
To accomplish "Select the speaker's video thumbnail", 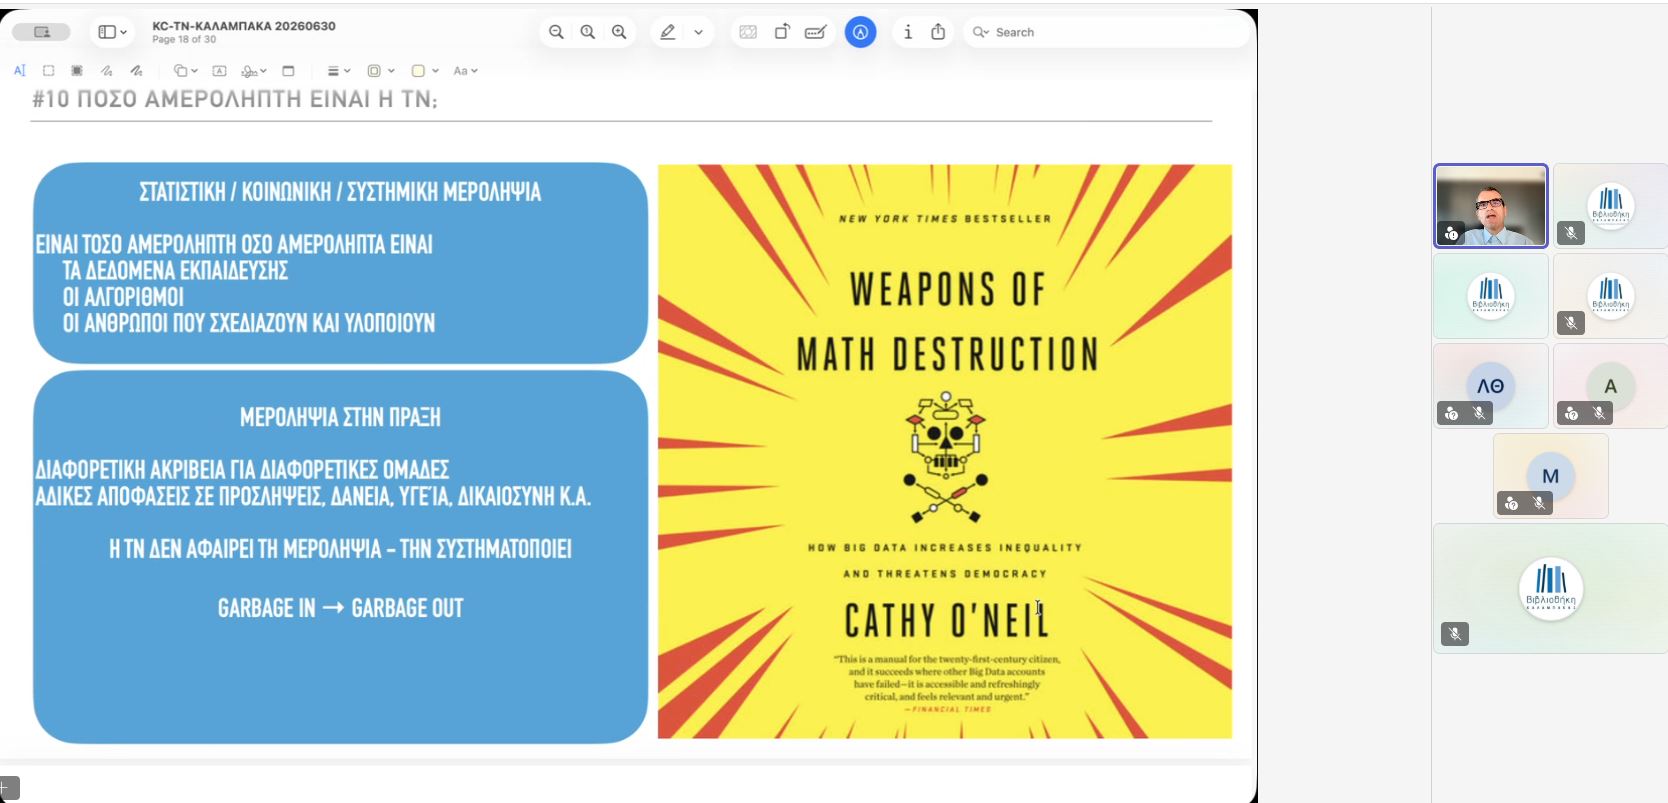I will [1490, 205].
